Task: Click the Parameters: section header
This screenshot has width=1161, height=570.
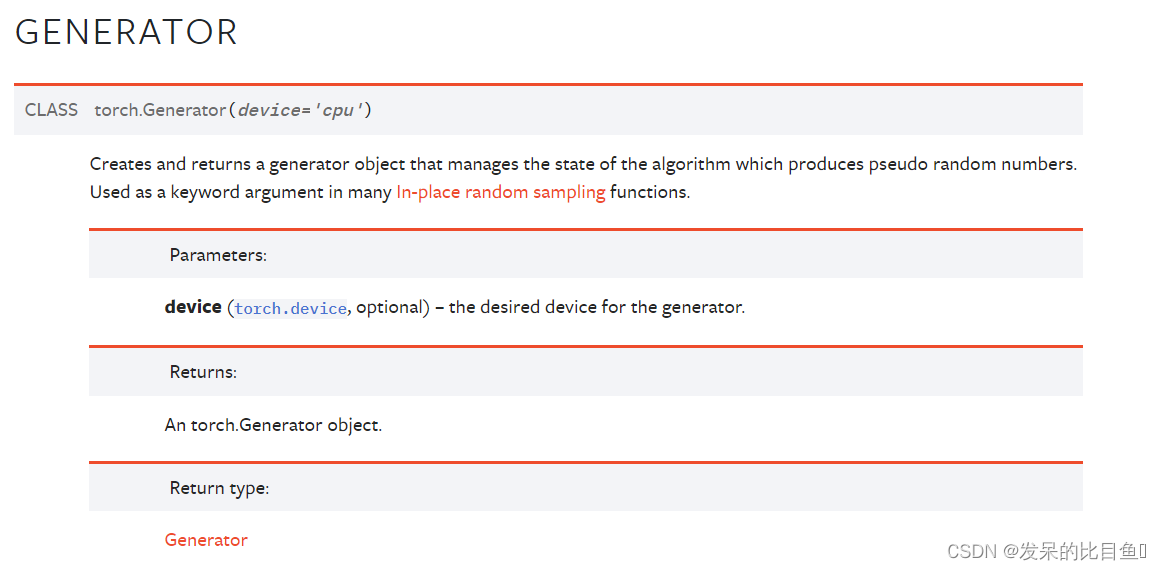Action: (x=218, y=255)
